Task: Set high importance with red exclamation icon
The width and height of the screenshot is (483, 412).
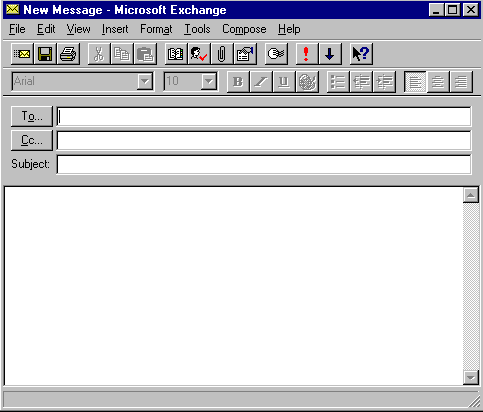Action: coord(306,54)
